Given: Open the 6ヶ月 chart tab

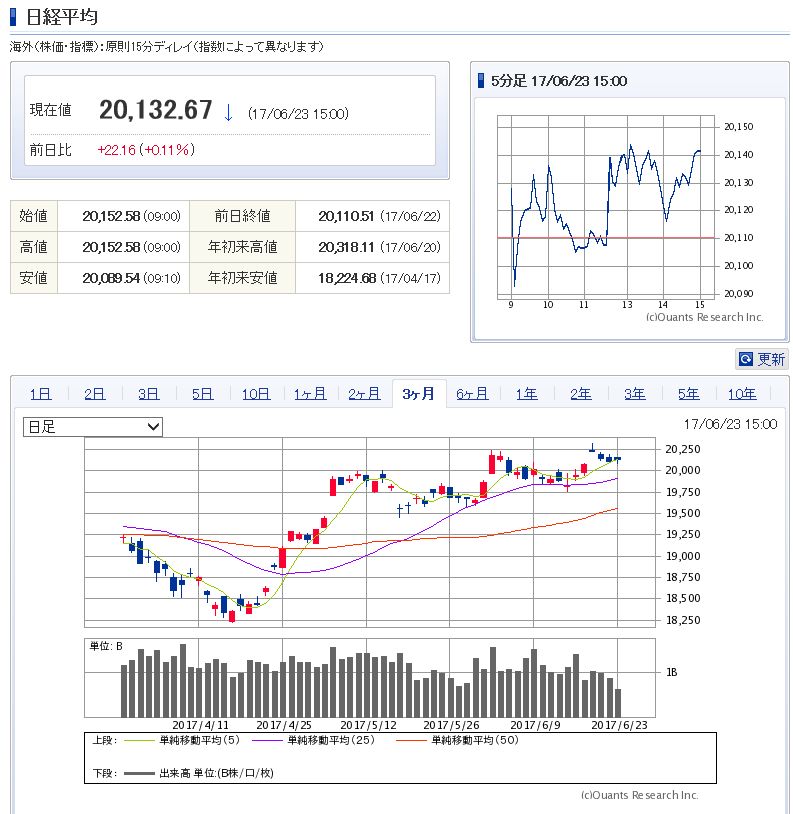Looking at the screenshot, I should point(472,394).
